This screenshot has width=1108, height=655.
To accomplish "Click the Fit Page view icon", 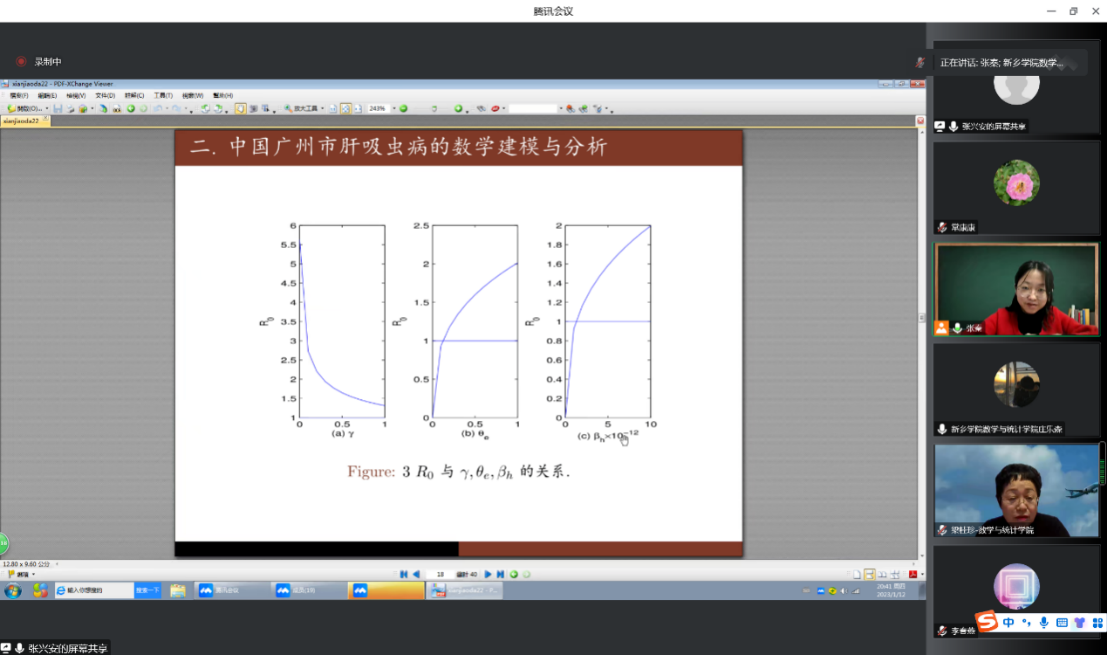I will coord(346,109).
